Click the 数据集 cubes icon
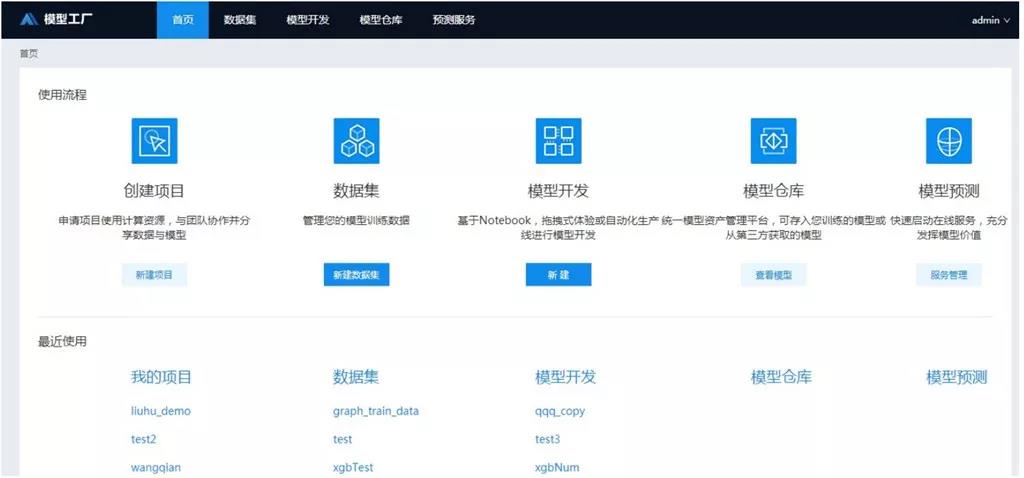 (356, 141)
